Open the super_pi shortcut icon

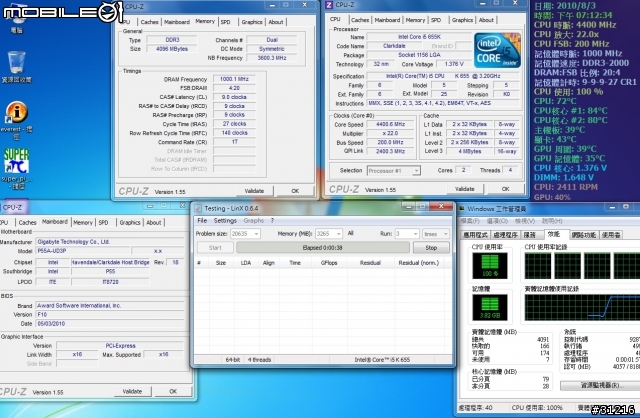[x=16, y=161]
